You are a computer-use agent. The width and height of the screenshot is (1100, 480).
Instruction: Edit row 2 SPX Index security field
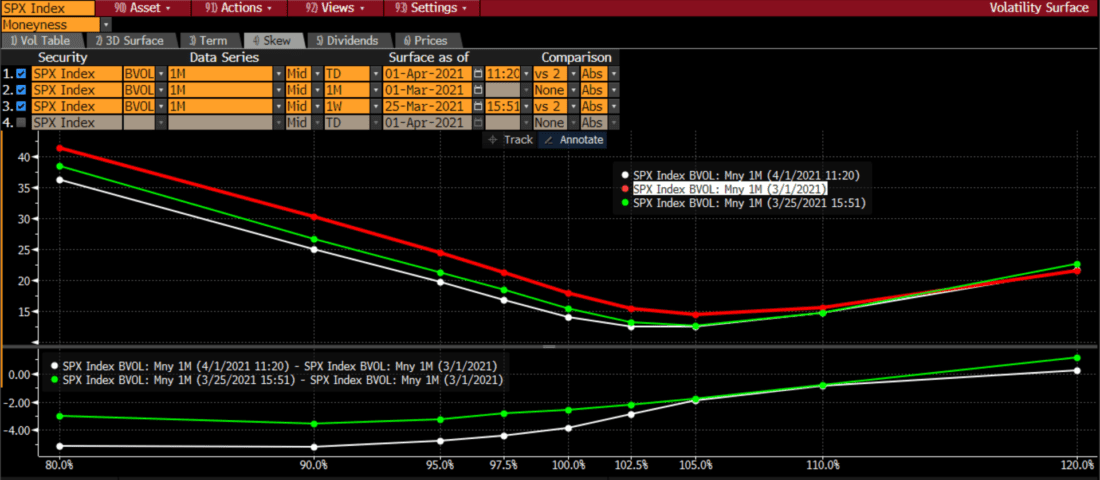pos(76,90)
